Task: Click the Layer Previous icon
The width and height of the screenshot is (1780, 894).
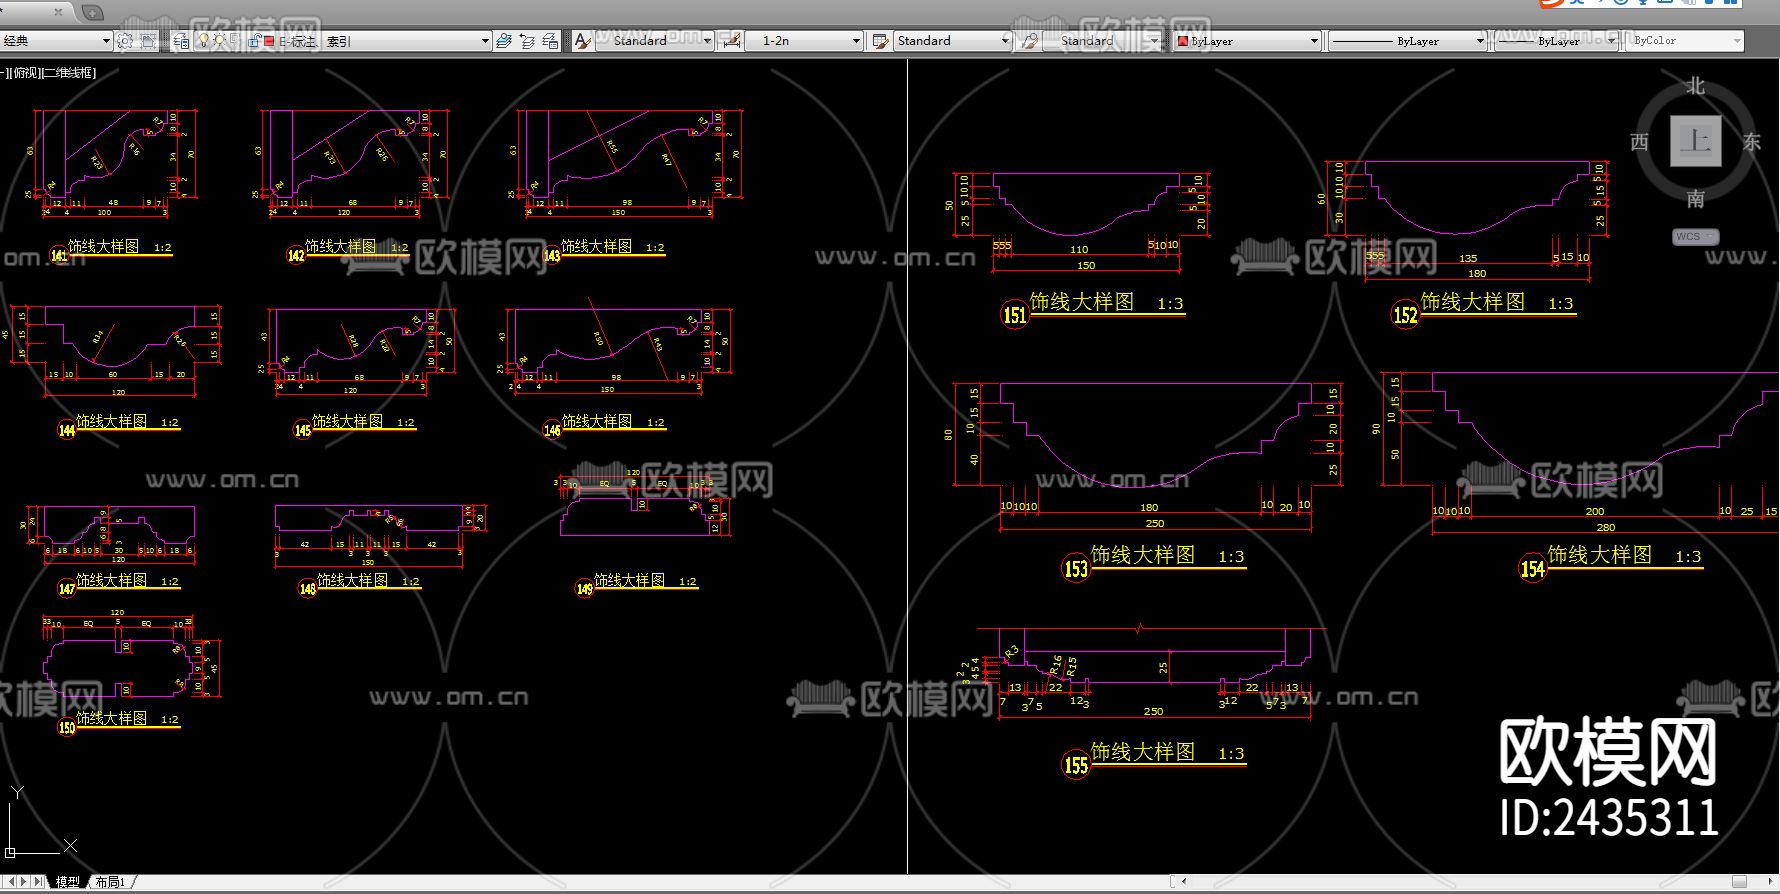Action: tap(527, 41)
